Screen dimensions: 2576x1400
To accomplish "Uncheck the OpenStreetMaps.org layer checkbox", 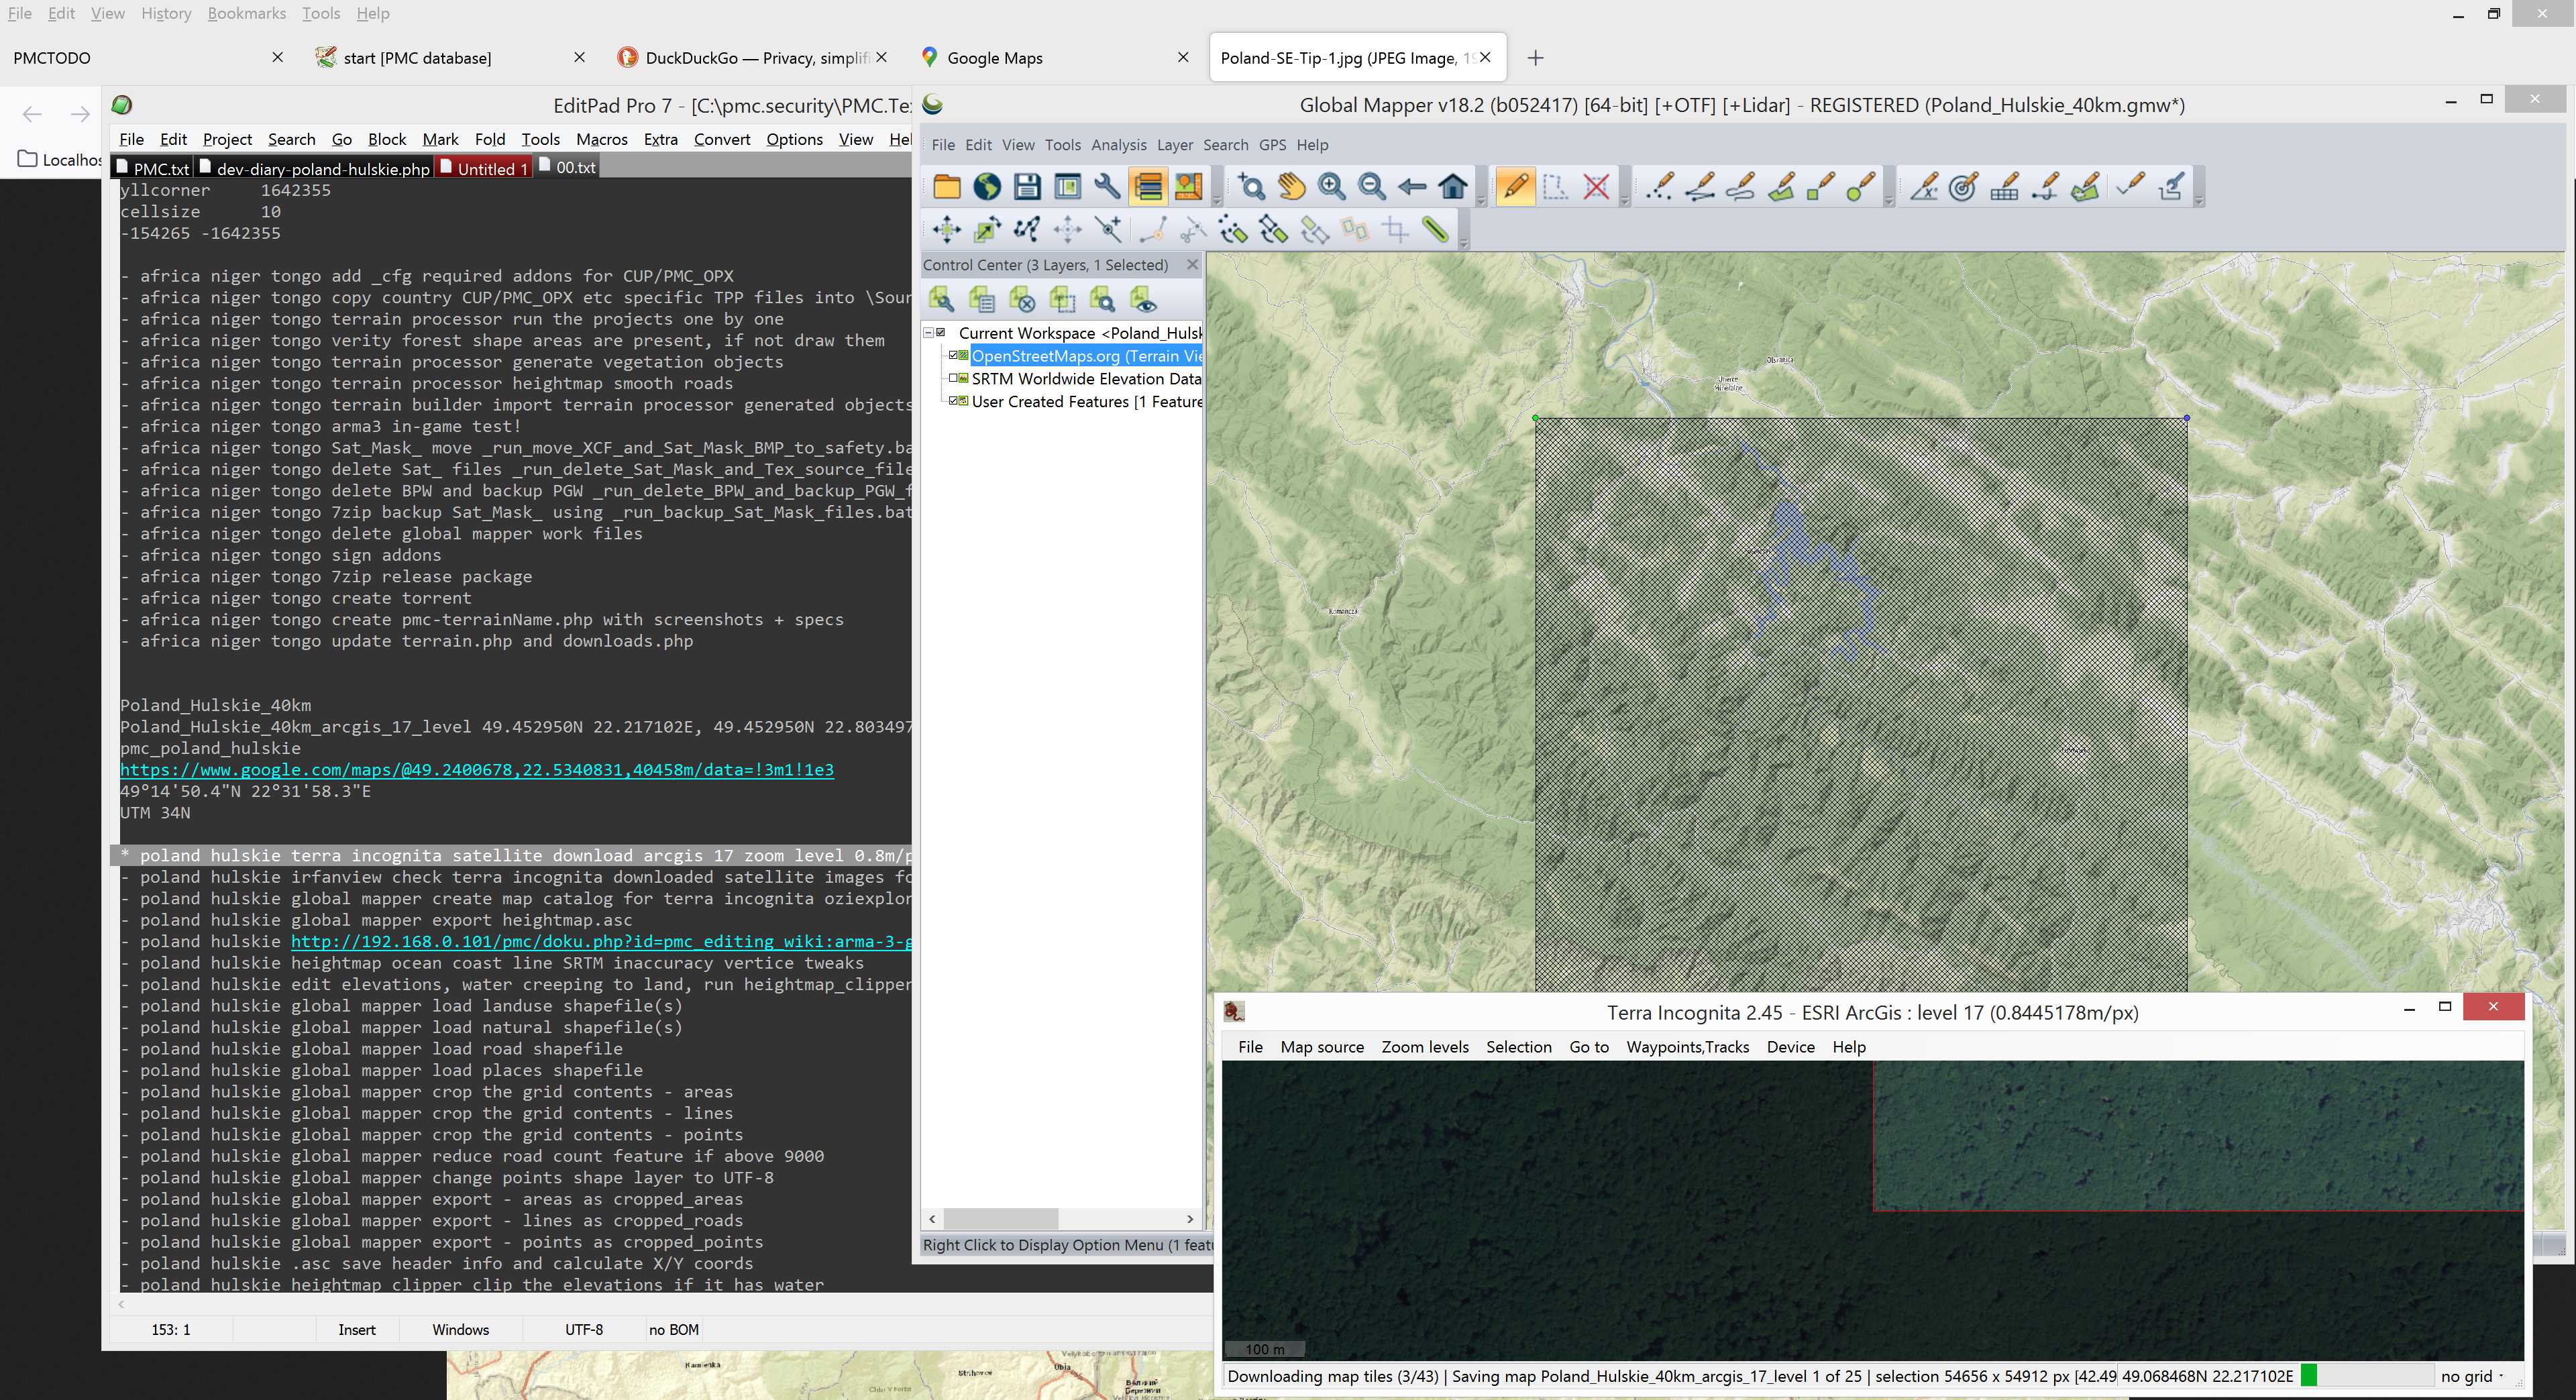I will pos(954,355).
